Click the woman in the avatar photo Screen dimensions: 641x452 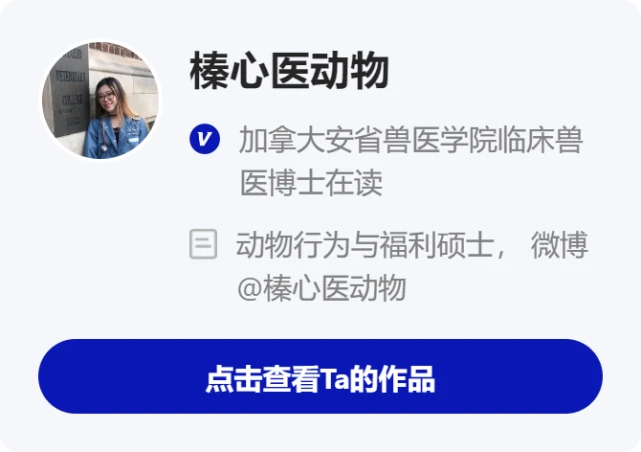click(x=116, y=121)
